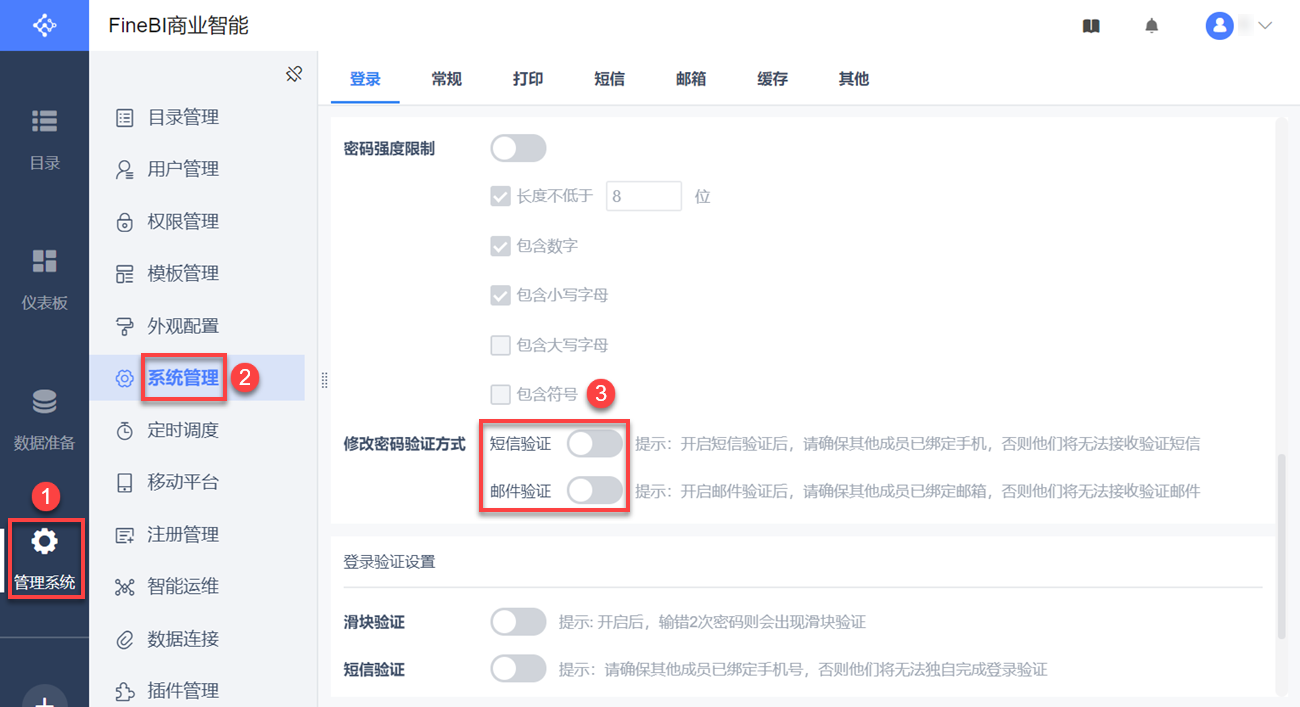Image resolution: width=1300 pixels, height=707 pixels.
Task: Open 用户管理 in the side menu
Action: (x=183, y=169)
